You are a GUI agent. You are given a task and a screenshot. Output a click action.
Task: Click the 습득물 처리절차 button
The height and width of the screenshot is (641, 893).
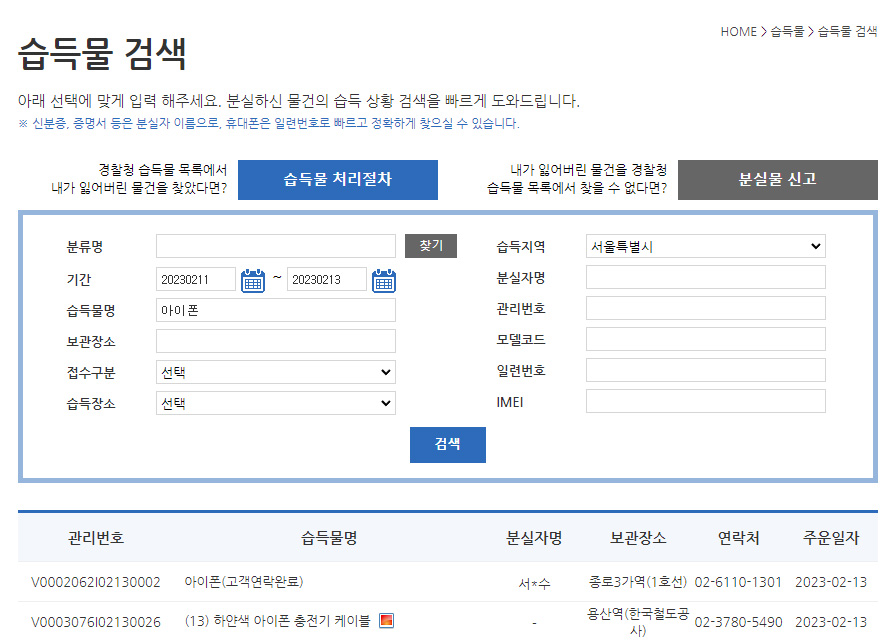point(338,180)
